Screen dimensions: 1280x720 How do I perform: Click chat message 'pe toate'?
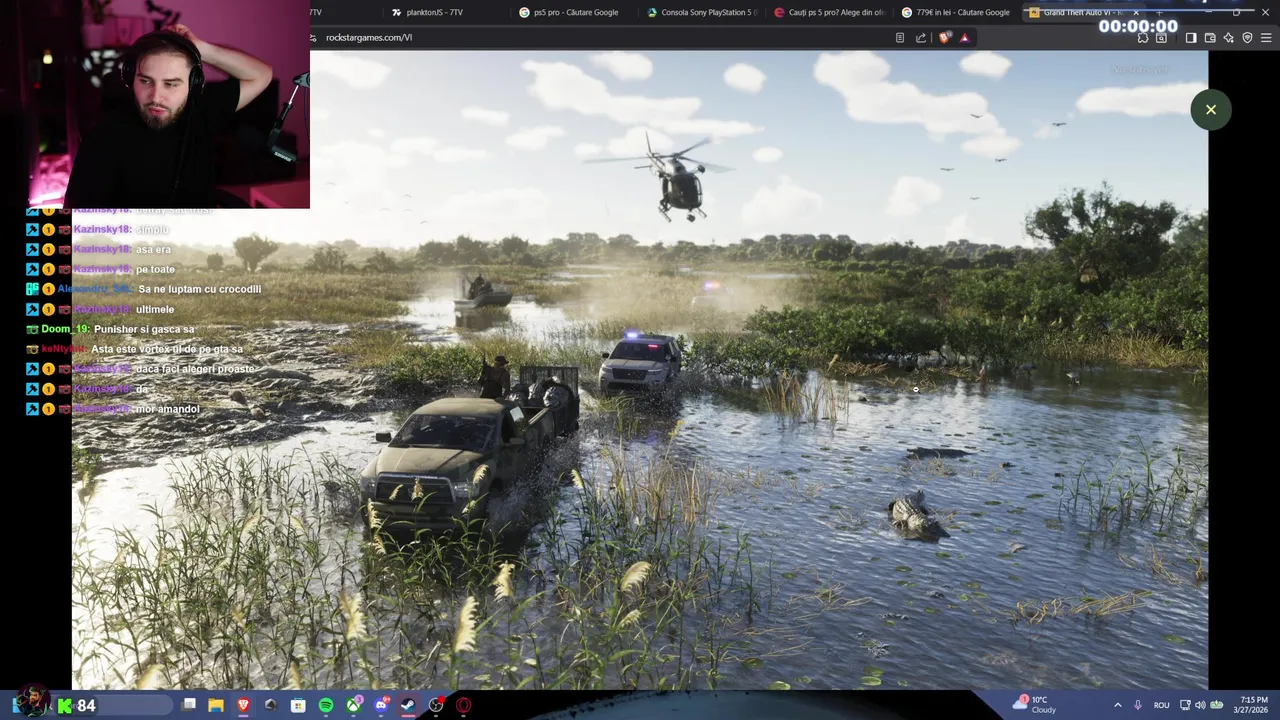tap(155, 269)
